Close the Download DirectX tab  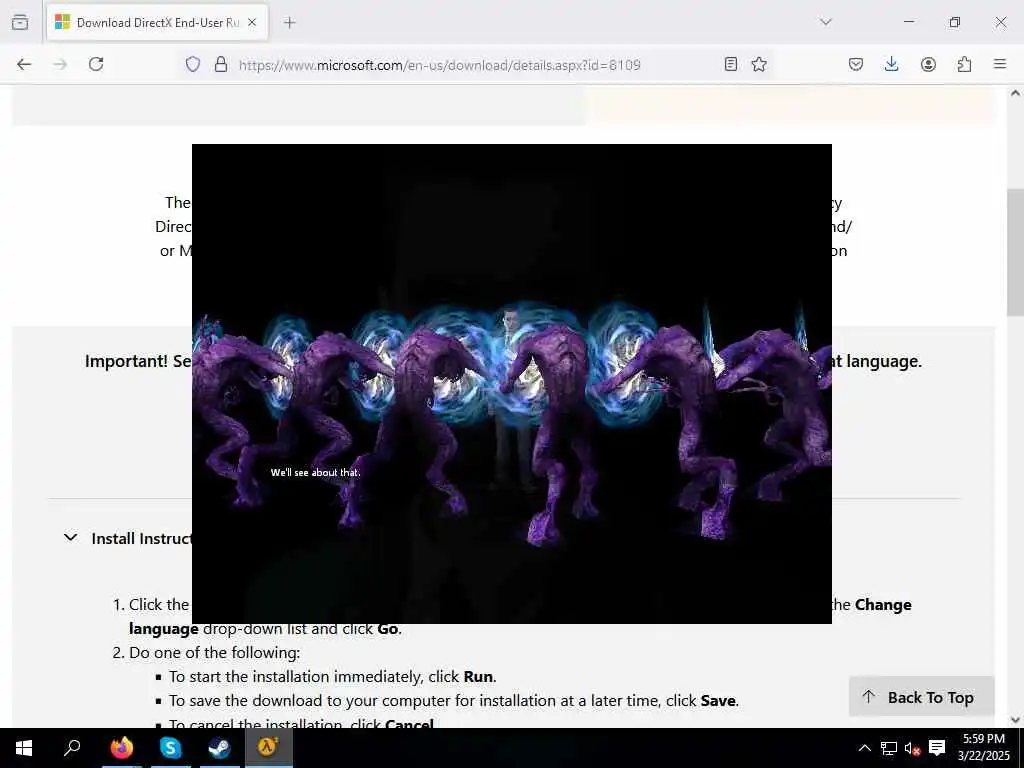[252, 22]
